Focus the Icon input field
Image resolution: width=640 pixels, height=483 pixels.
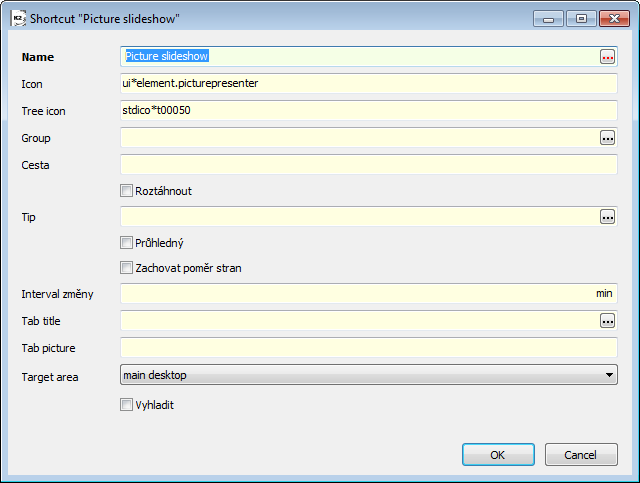tap(369, 84)
